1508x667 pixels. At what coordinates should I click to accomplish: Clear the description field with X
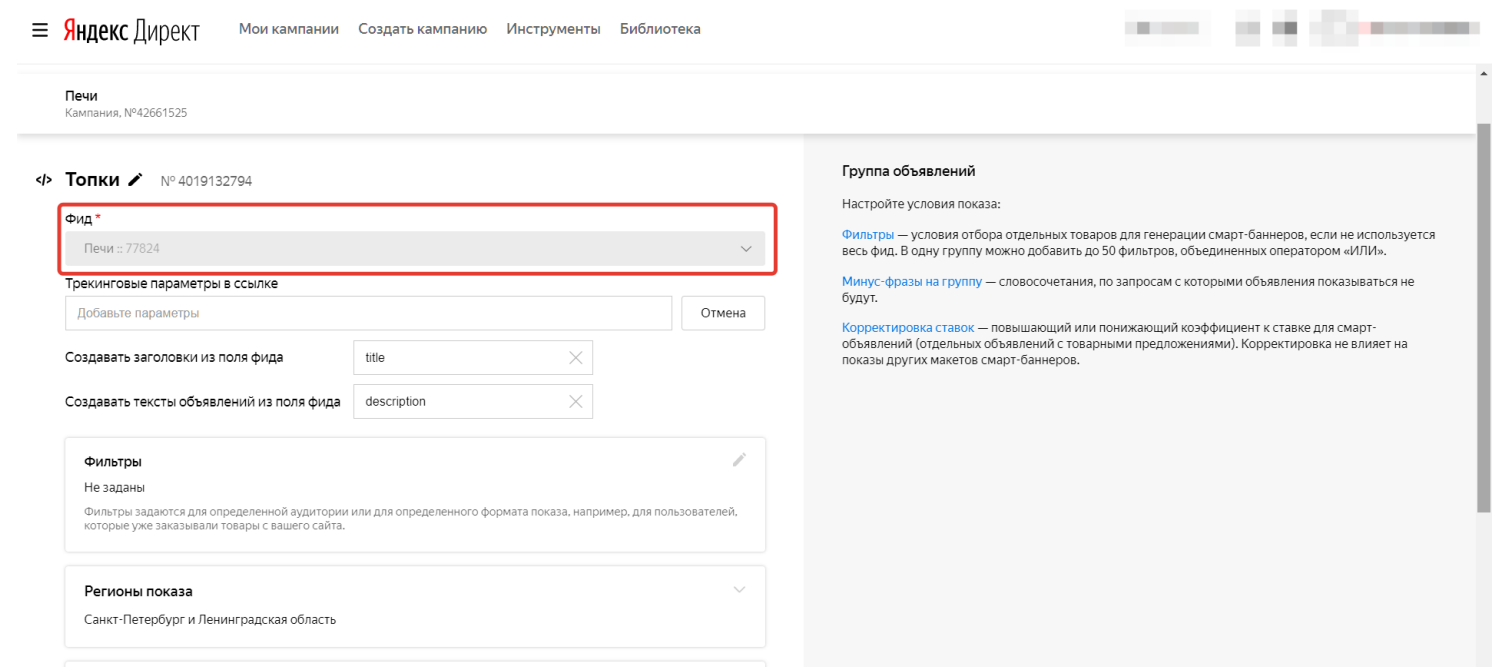575,402
